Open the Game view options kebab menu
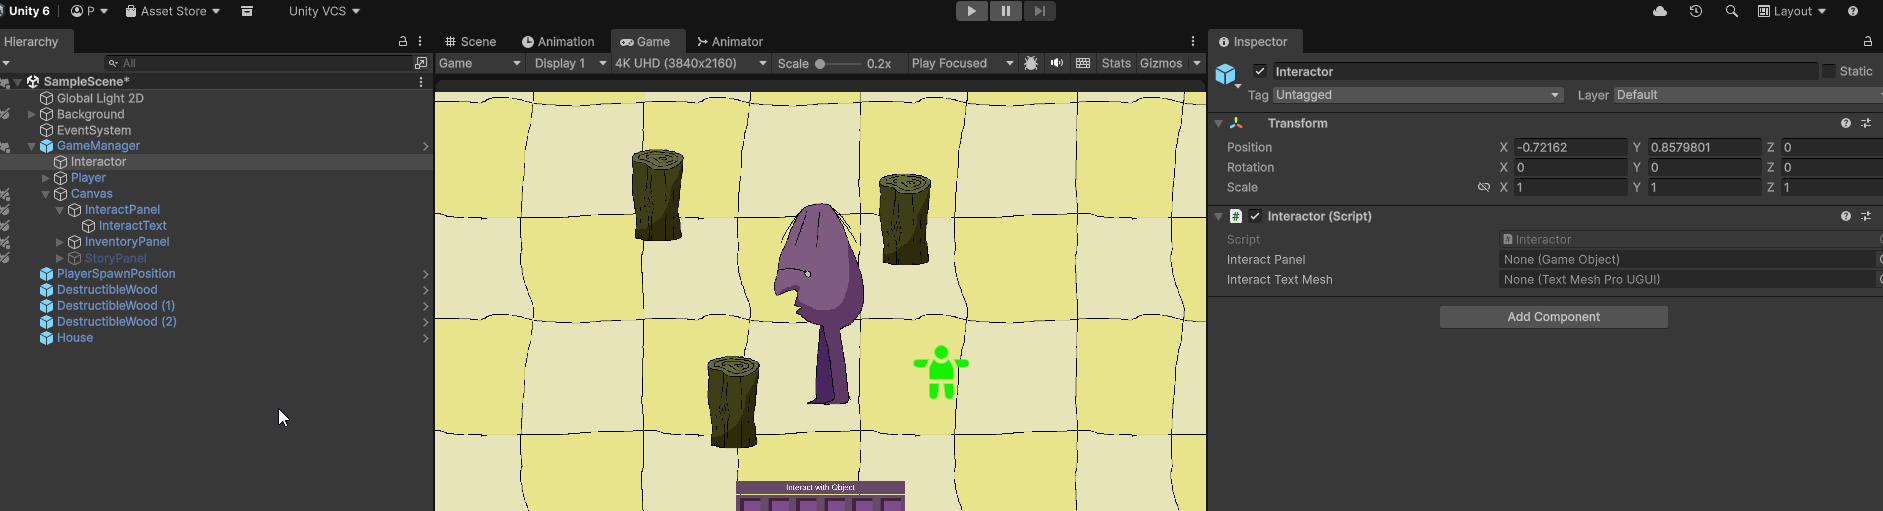Screen dimensions: 1883x511 click(x=1193, y=42)
